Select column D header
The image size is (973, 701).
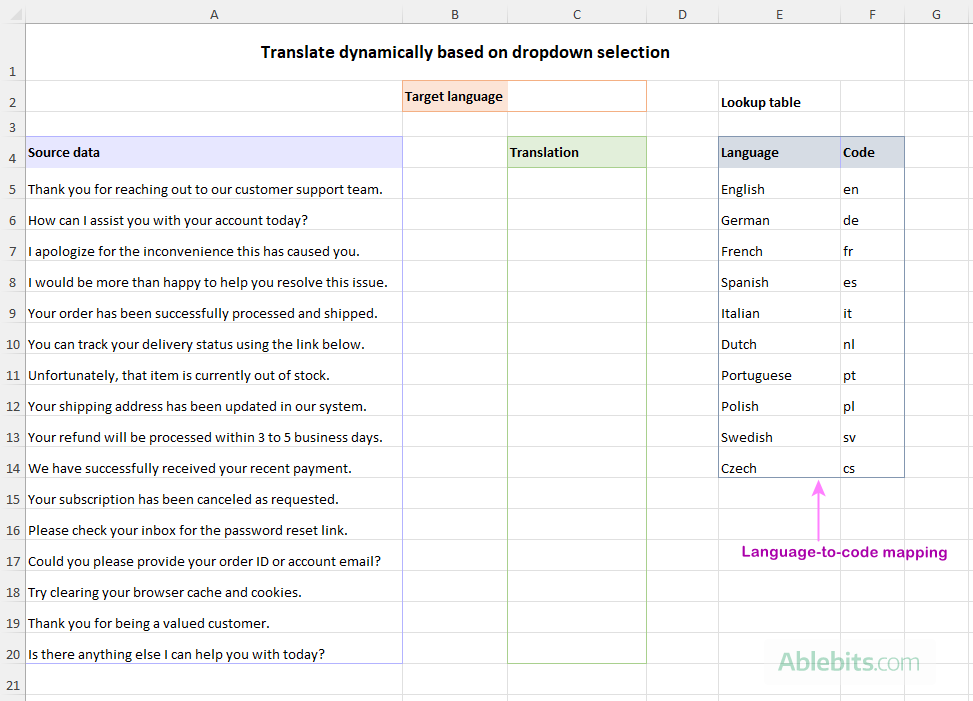pos(683,14)
